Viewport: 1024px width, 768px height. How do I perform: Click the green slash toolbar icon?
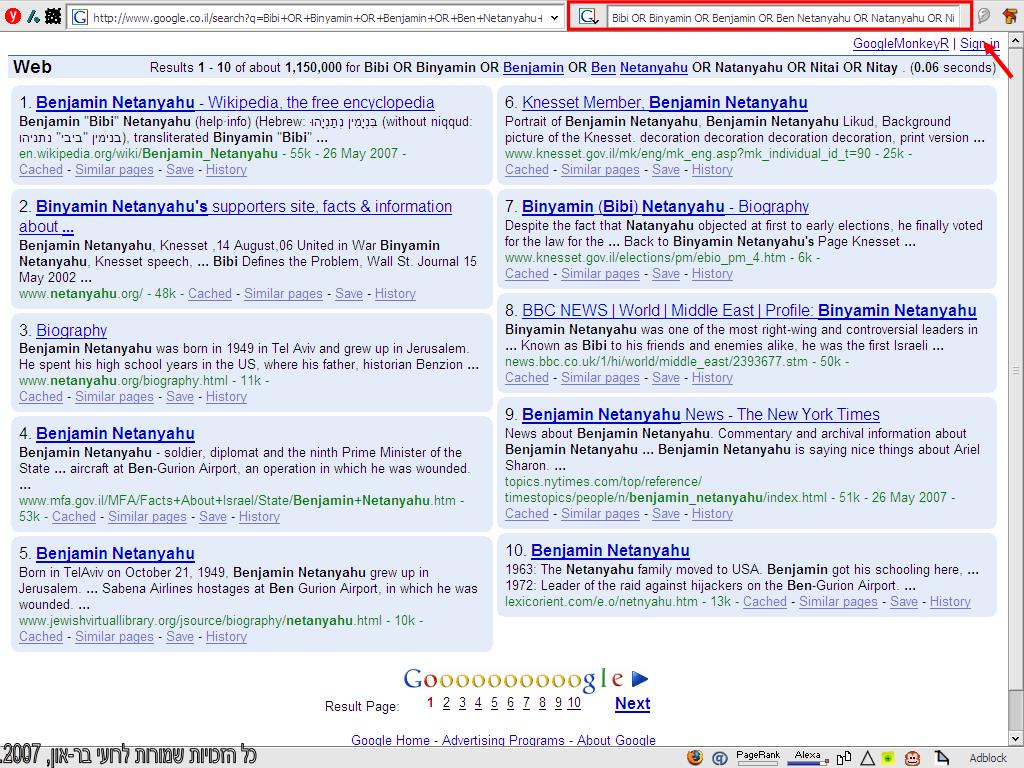pyautogui.click(x=33, y=16)
